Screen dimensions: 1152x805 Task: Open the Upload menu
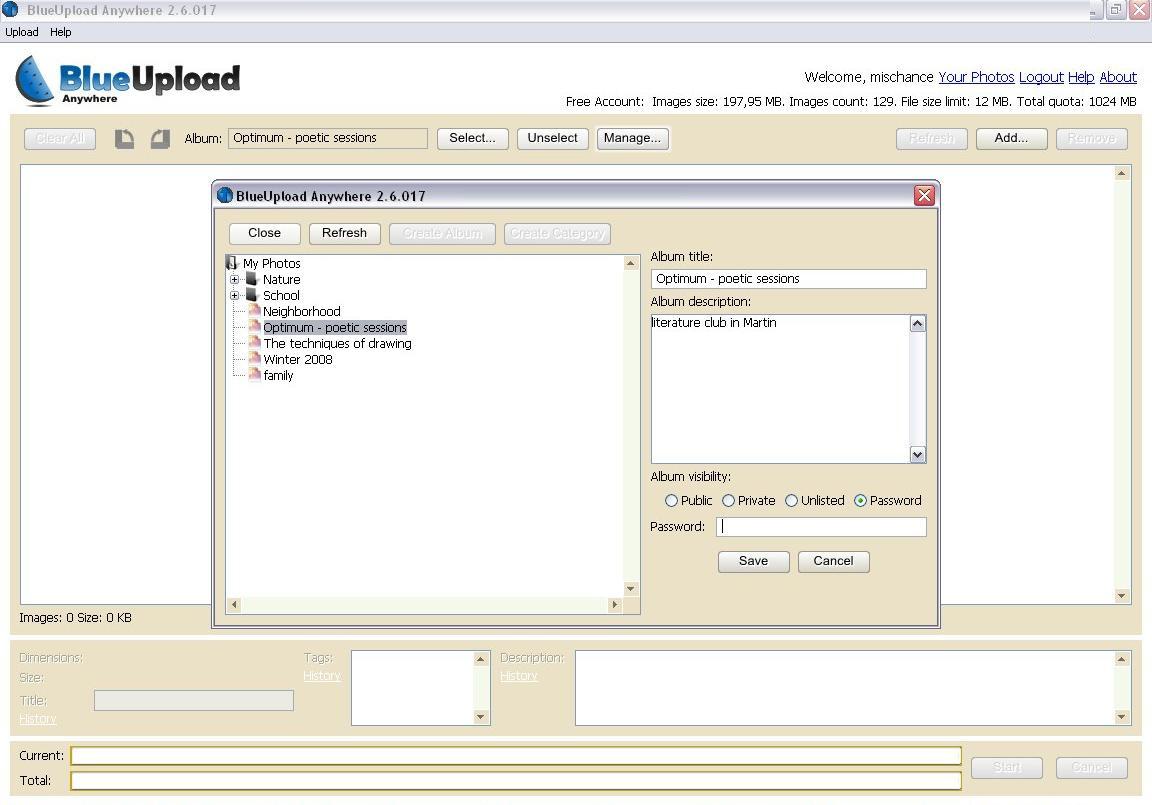[21, 32]
